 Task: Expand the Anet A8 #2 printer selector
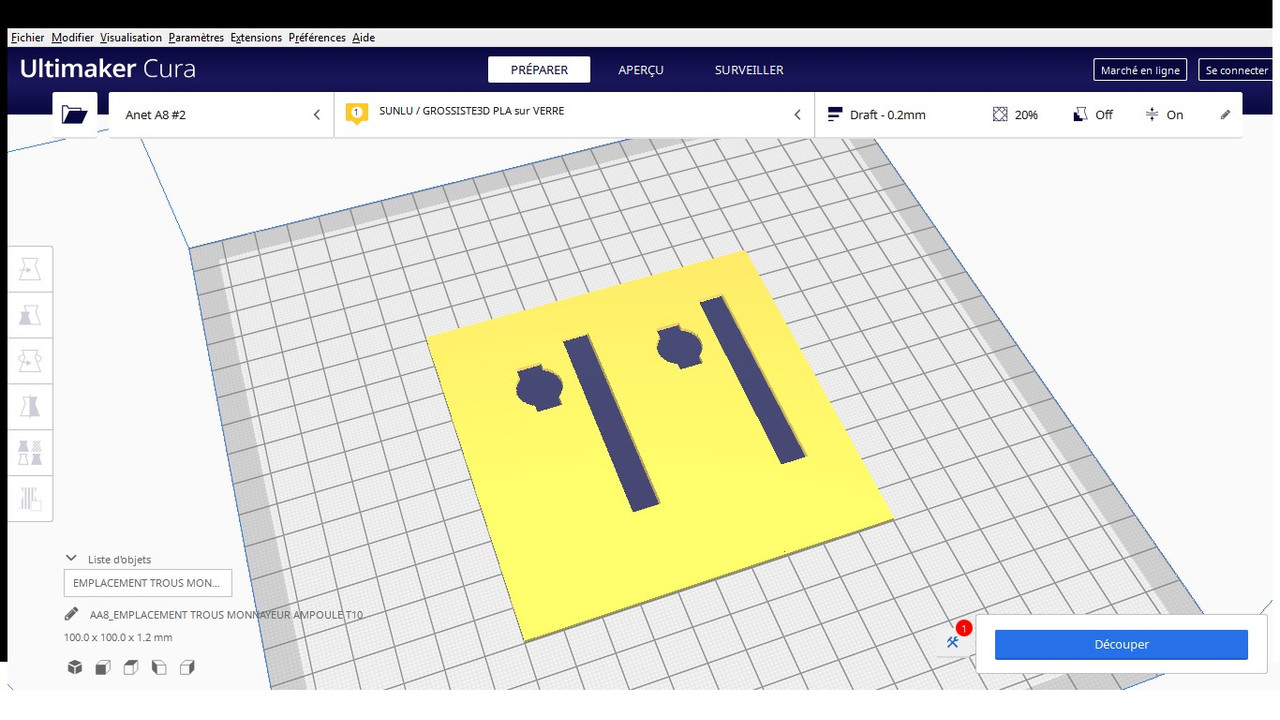click(221, 115)
